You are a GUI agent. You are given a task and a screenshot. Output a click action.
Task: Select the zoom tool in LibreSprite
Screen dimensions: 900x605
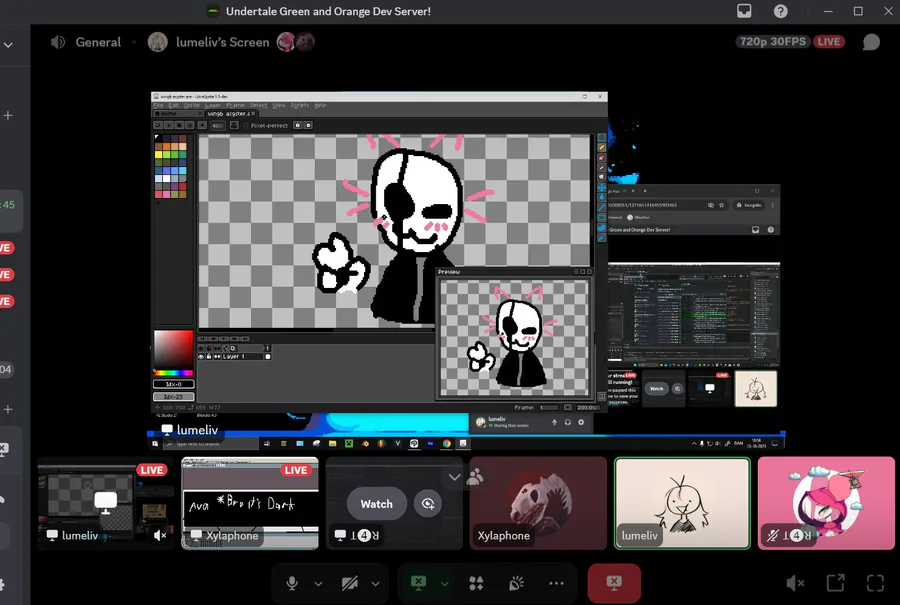[602, 177]
